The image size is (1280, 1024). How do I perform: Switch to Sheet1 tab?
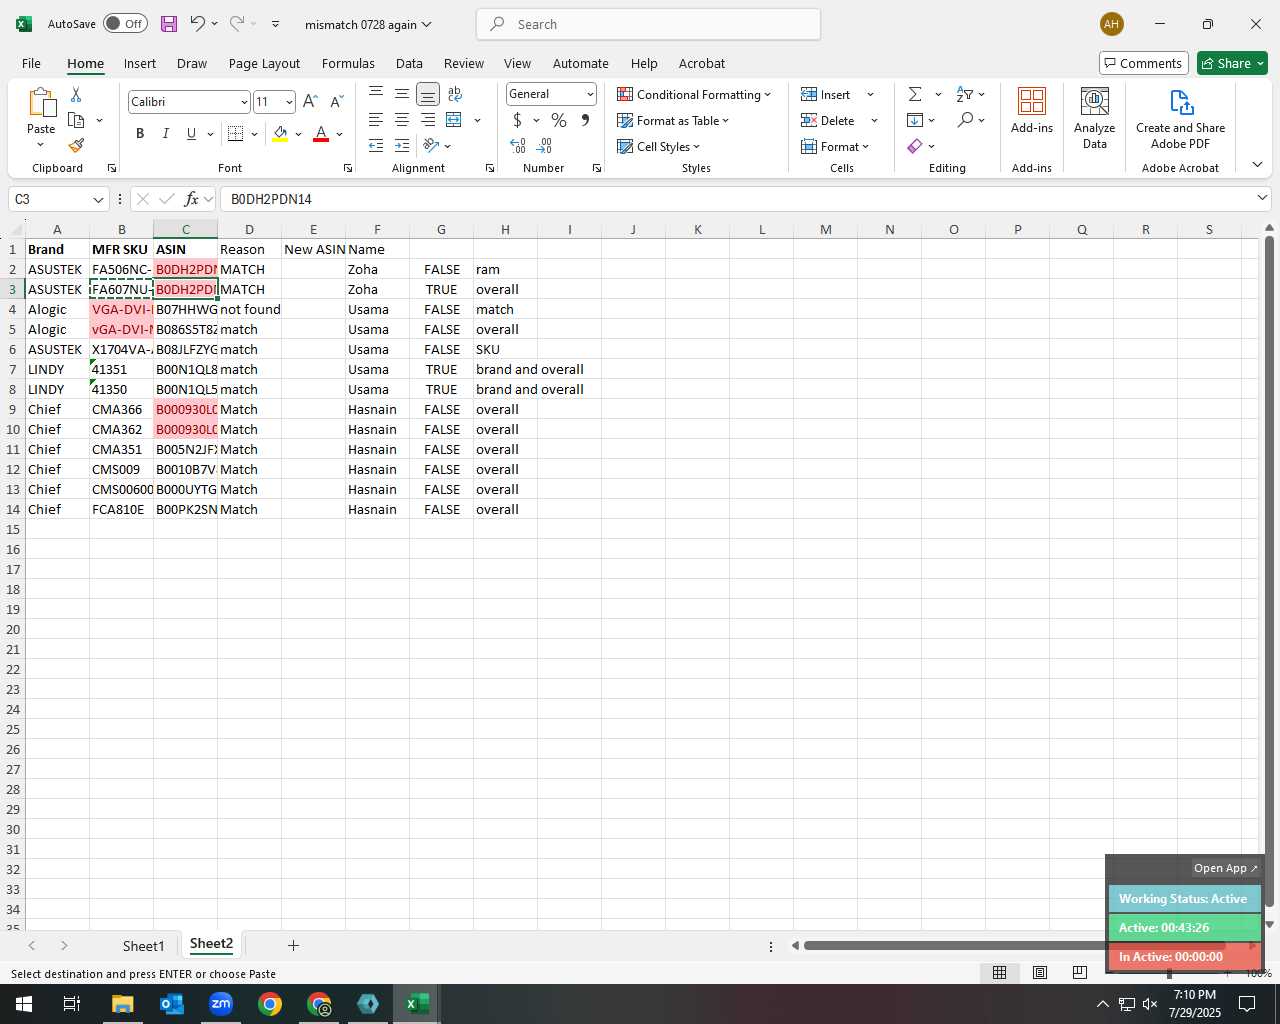[143, 946]
